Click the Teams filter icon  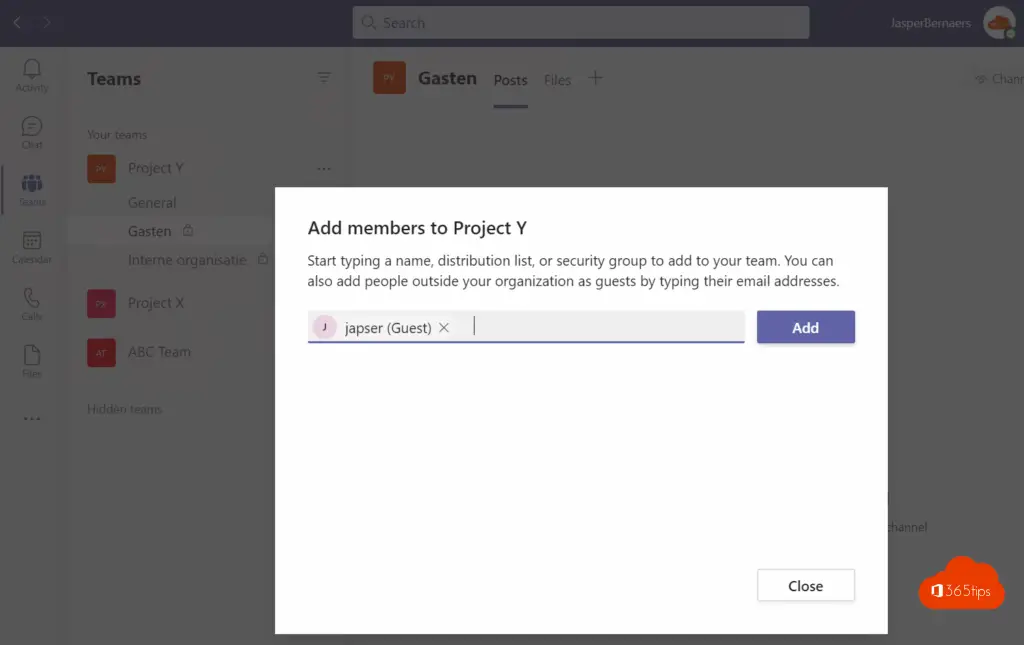tap(324, 78)
